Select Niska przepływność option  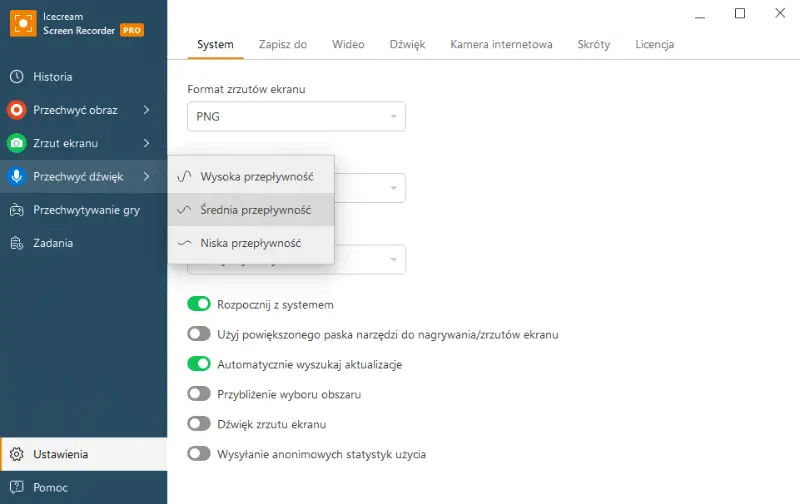(251, 243)
